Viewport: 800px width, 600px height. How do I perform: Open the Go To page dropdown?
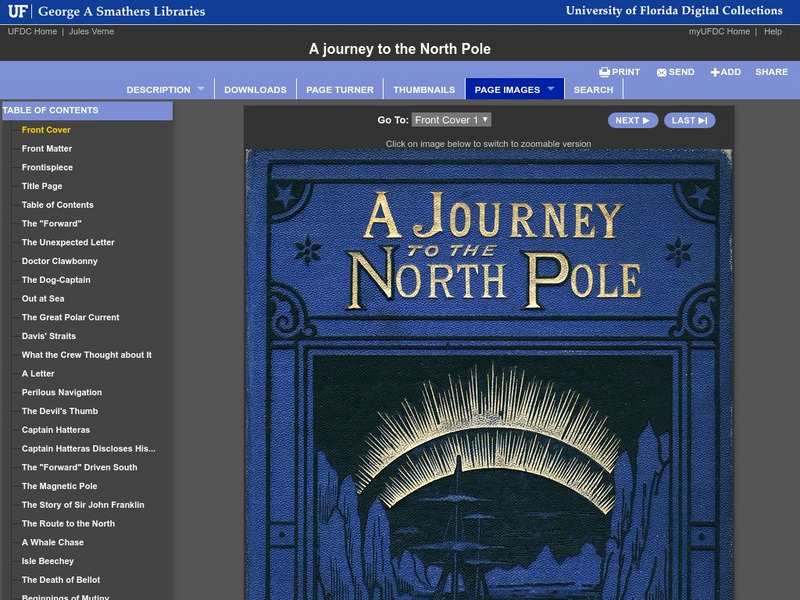pyautogui.click(x=451, y=120)
